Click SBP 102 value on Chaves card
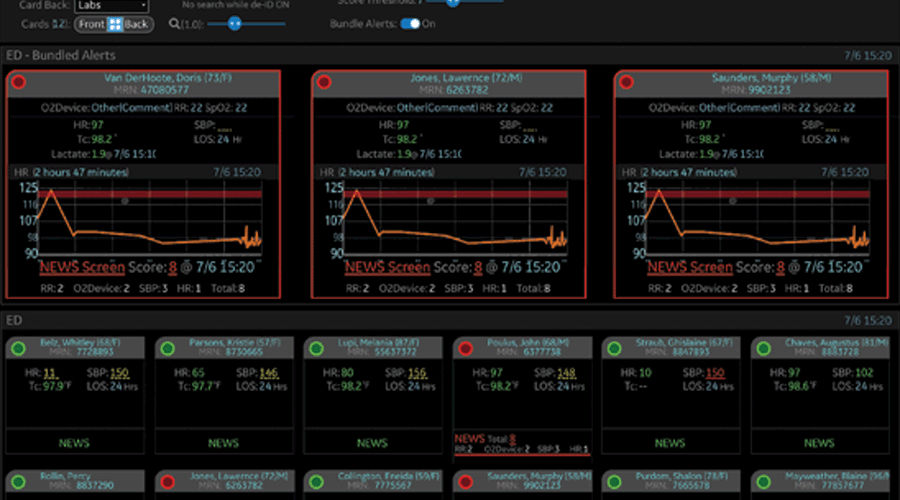The image size is (900, 500). point(864,373)
